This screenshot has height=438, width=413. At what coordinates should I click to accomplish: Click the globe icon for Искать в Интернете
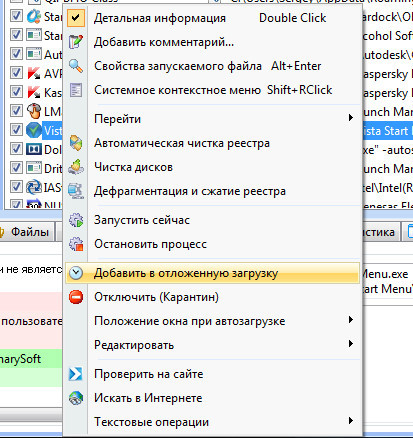tap(76, 398)
